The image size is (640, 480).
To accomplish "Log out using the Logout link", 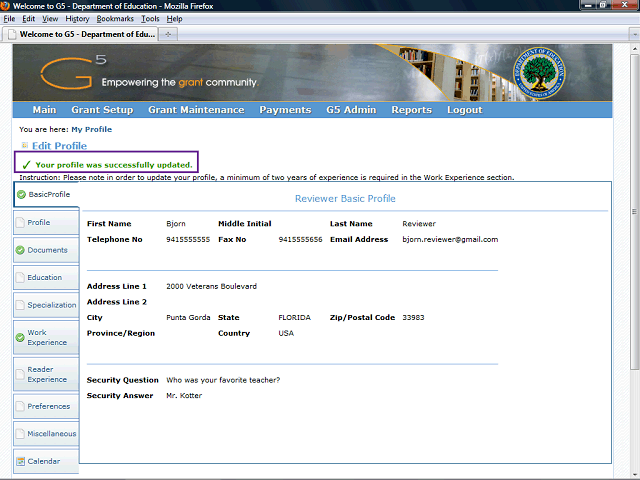I will pyautogui.click(x=464, y=110).
